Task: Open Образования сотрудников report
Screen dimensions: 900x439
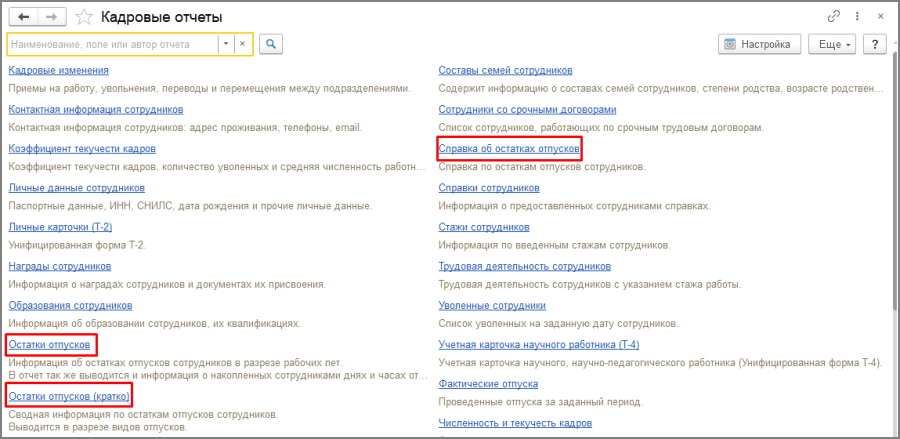Action: click(71, 305)
